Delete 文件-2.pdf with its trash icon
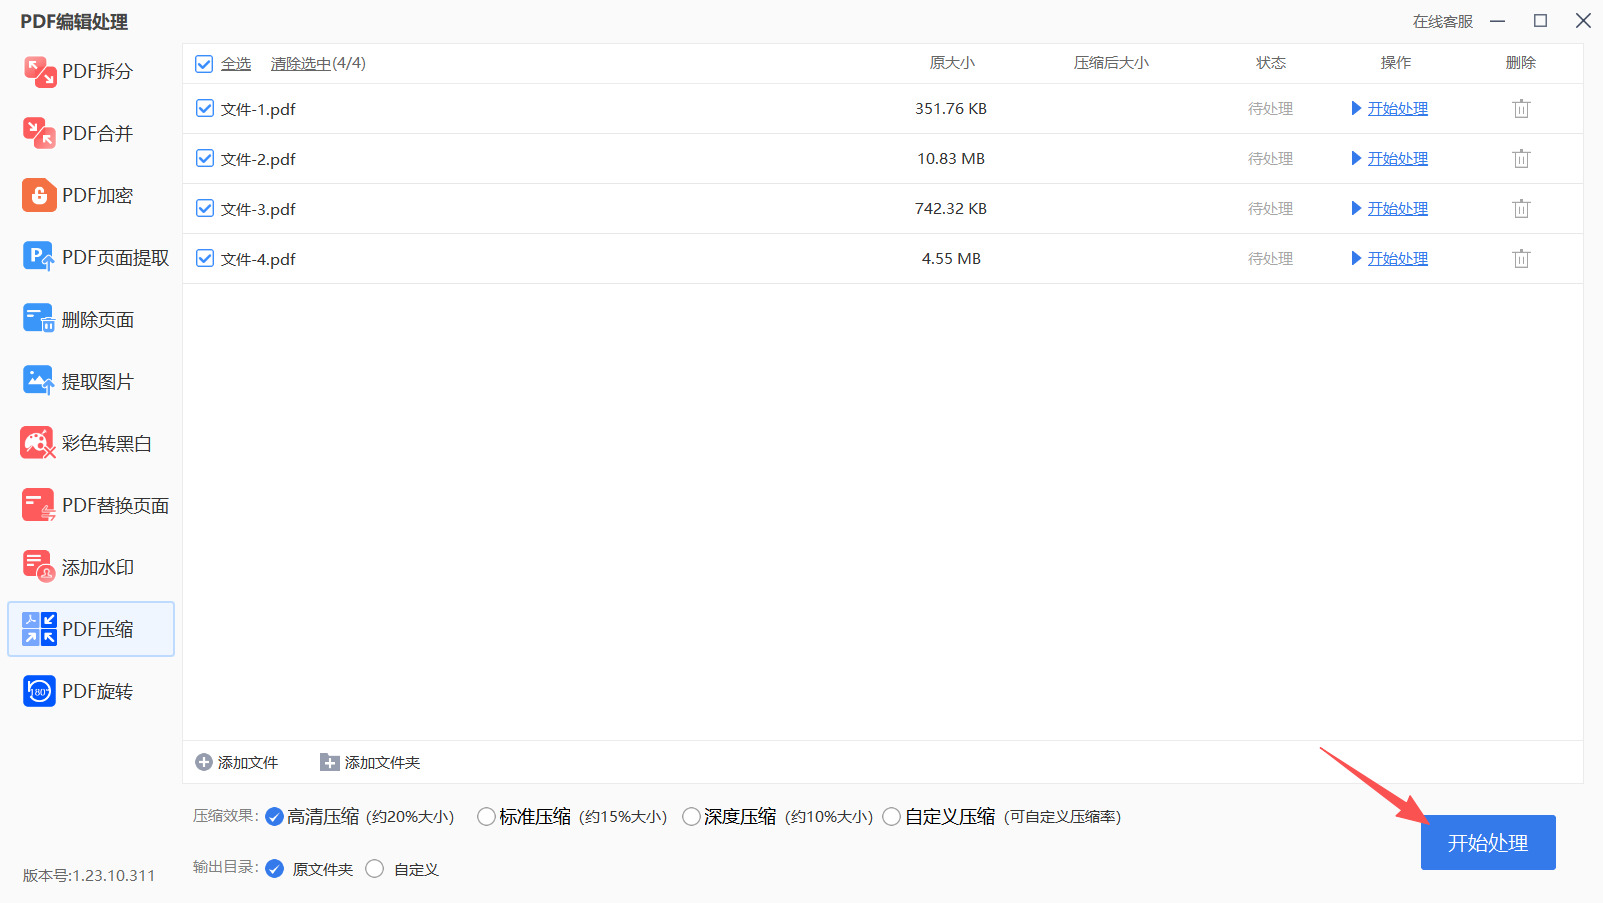This screenshot has width=1603, height=903. [x=1521, y=159]
